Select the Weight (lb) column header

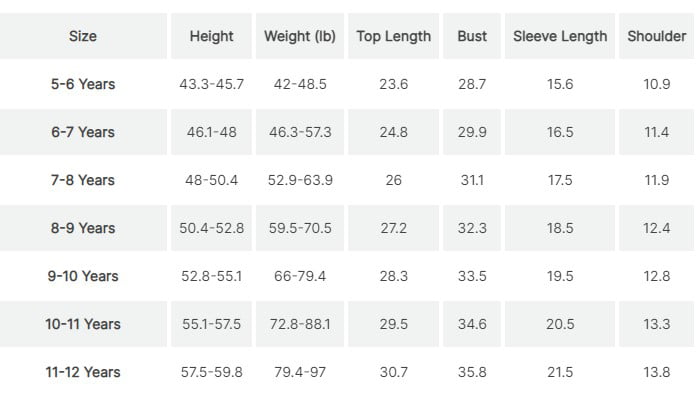tap(300, 36)
